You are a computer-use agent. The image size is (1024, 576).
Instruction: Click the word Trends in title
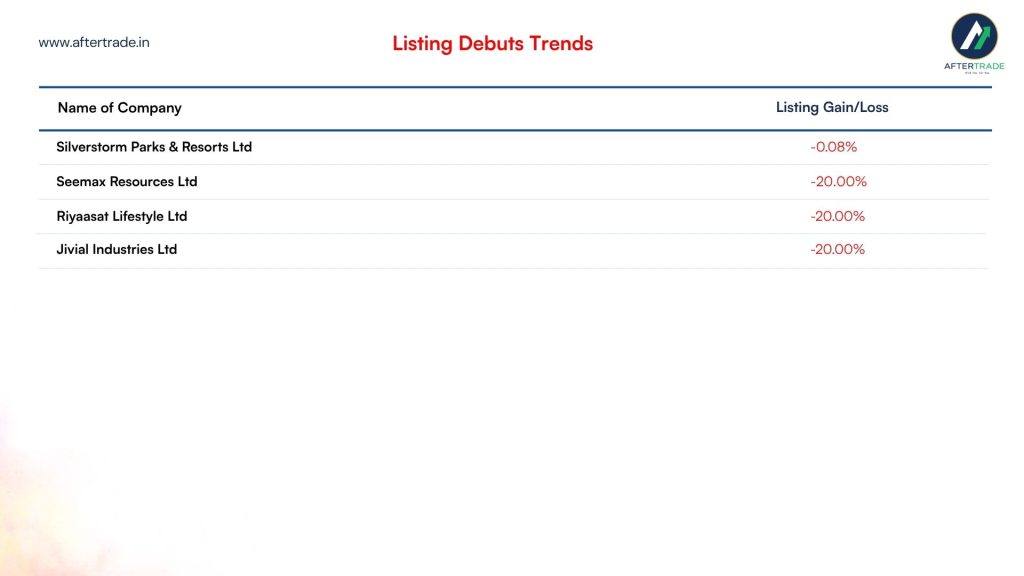561,43
